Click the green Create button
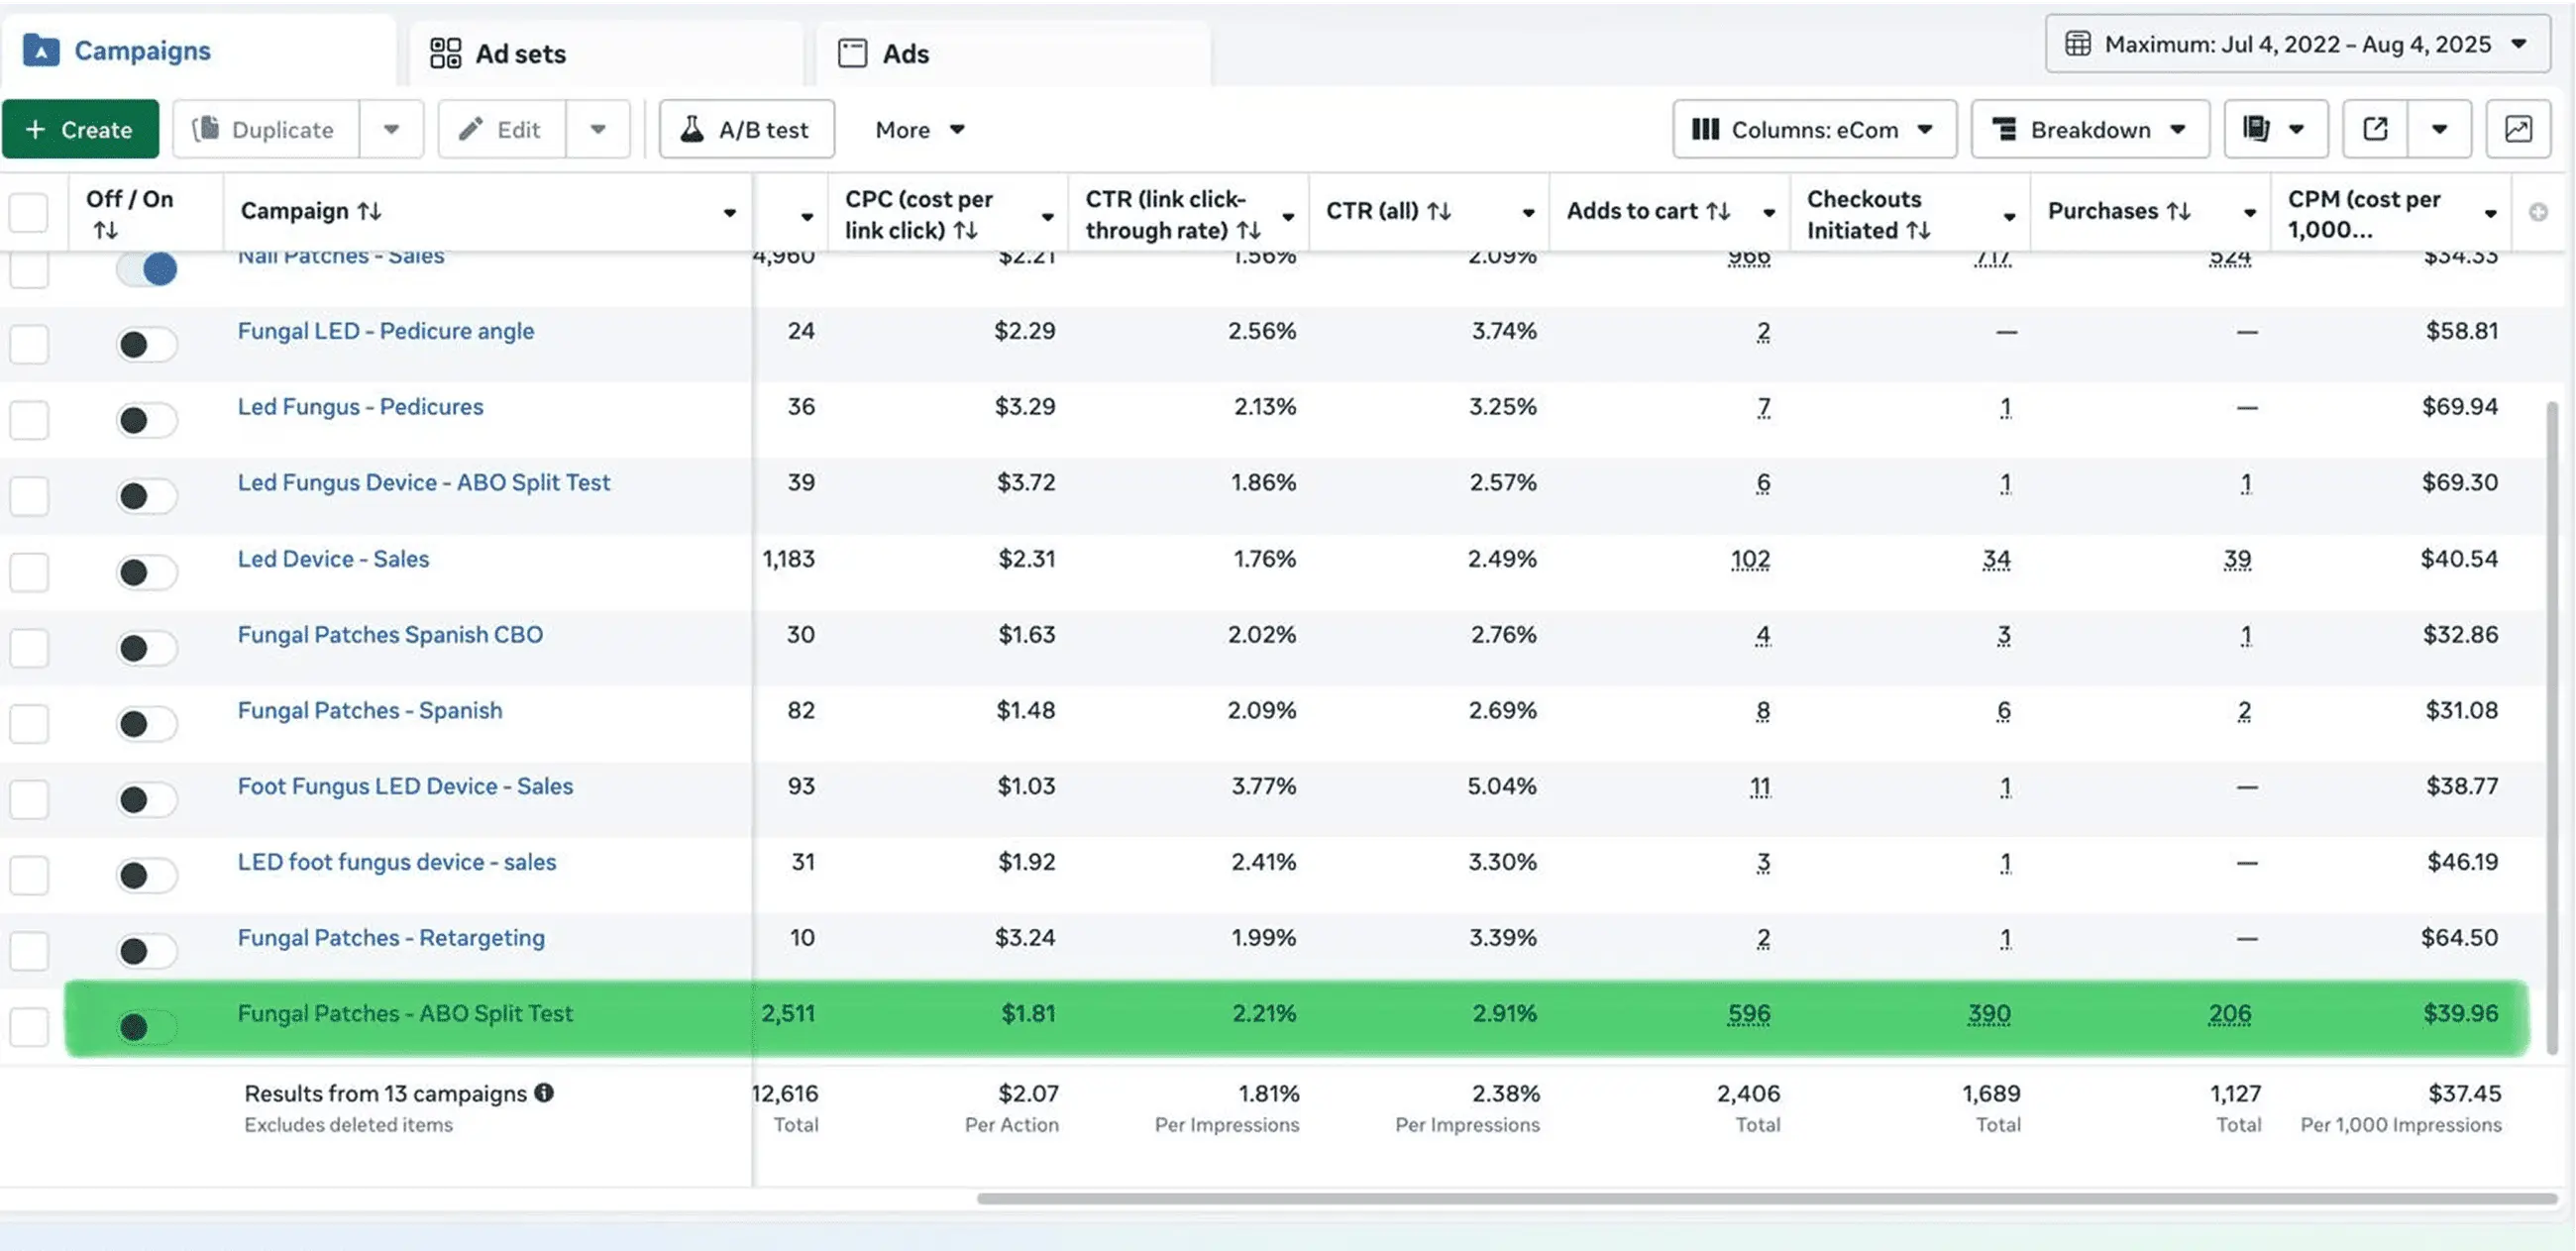The width and height of the screenshot is (2576, 1251). [x=80, y=129]
